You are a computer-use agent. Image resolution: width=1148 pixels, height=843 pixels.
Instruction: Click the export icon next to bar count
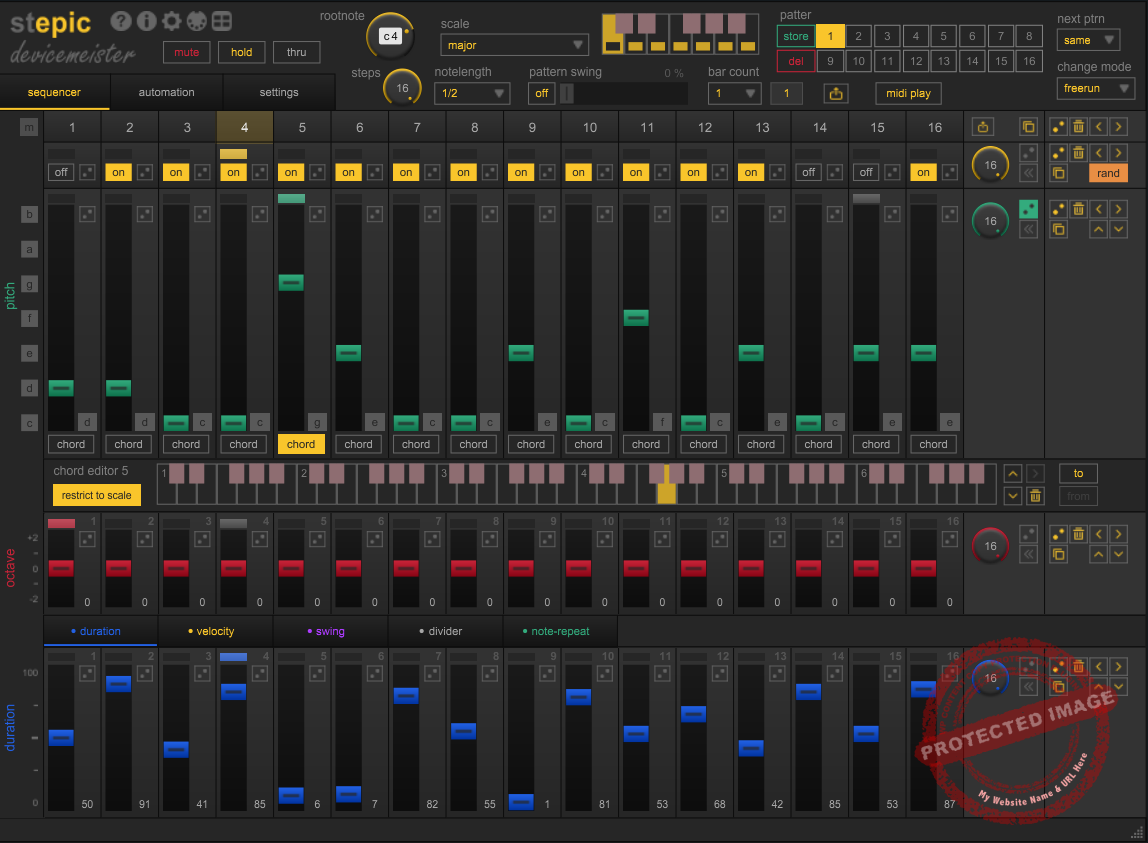click(836, 93)
